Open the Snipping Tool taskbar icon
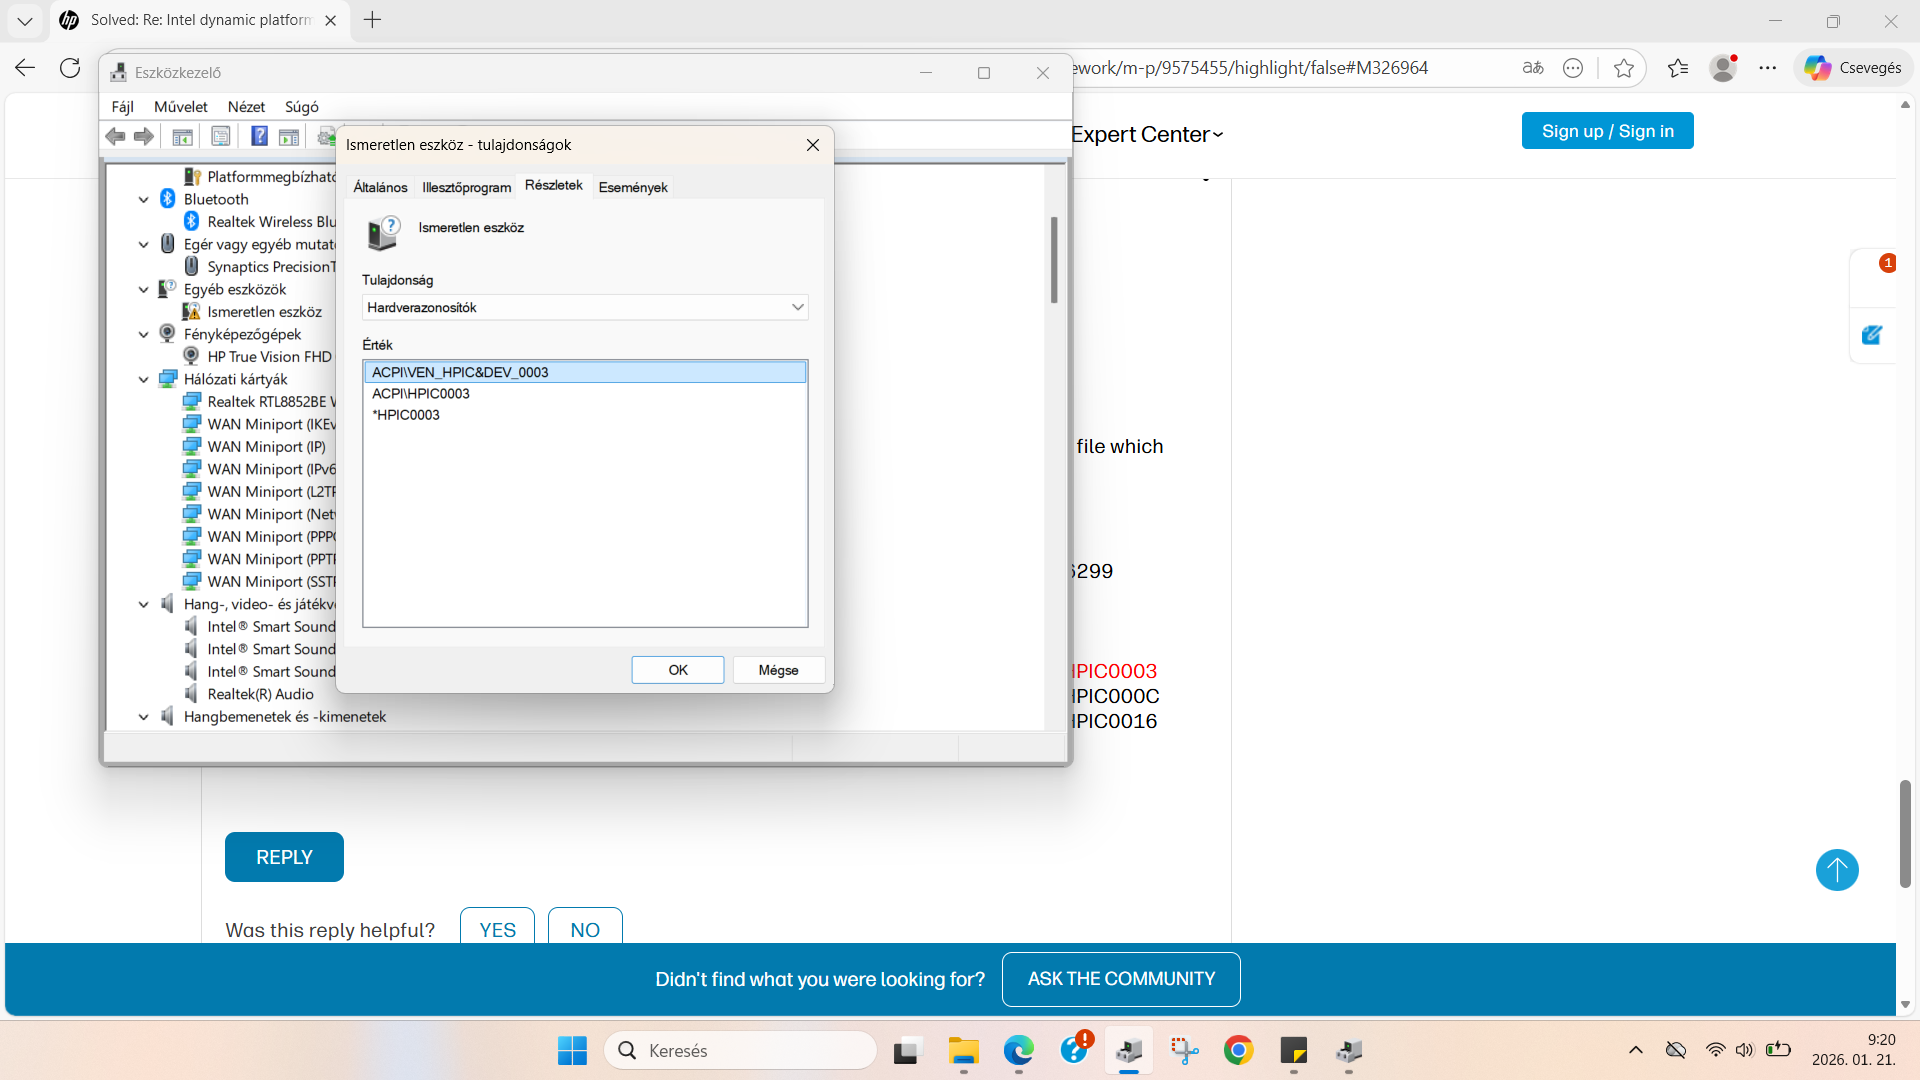This screenshot has width=1920, height=1080. click(1184, 1051)
